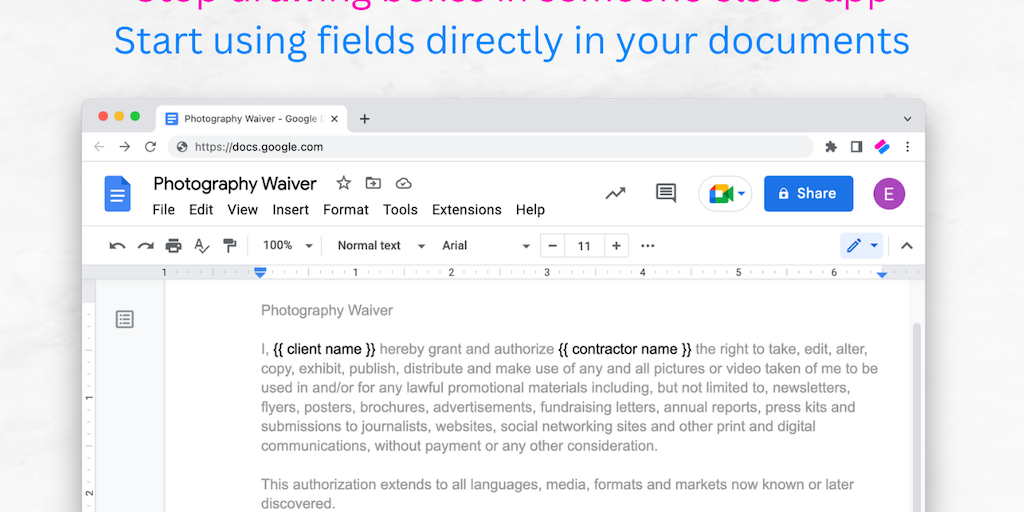Click the Google Meet camera icon
Screen dimensions: 1024x512
(720, 194)
